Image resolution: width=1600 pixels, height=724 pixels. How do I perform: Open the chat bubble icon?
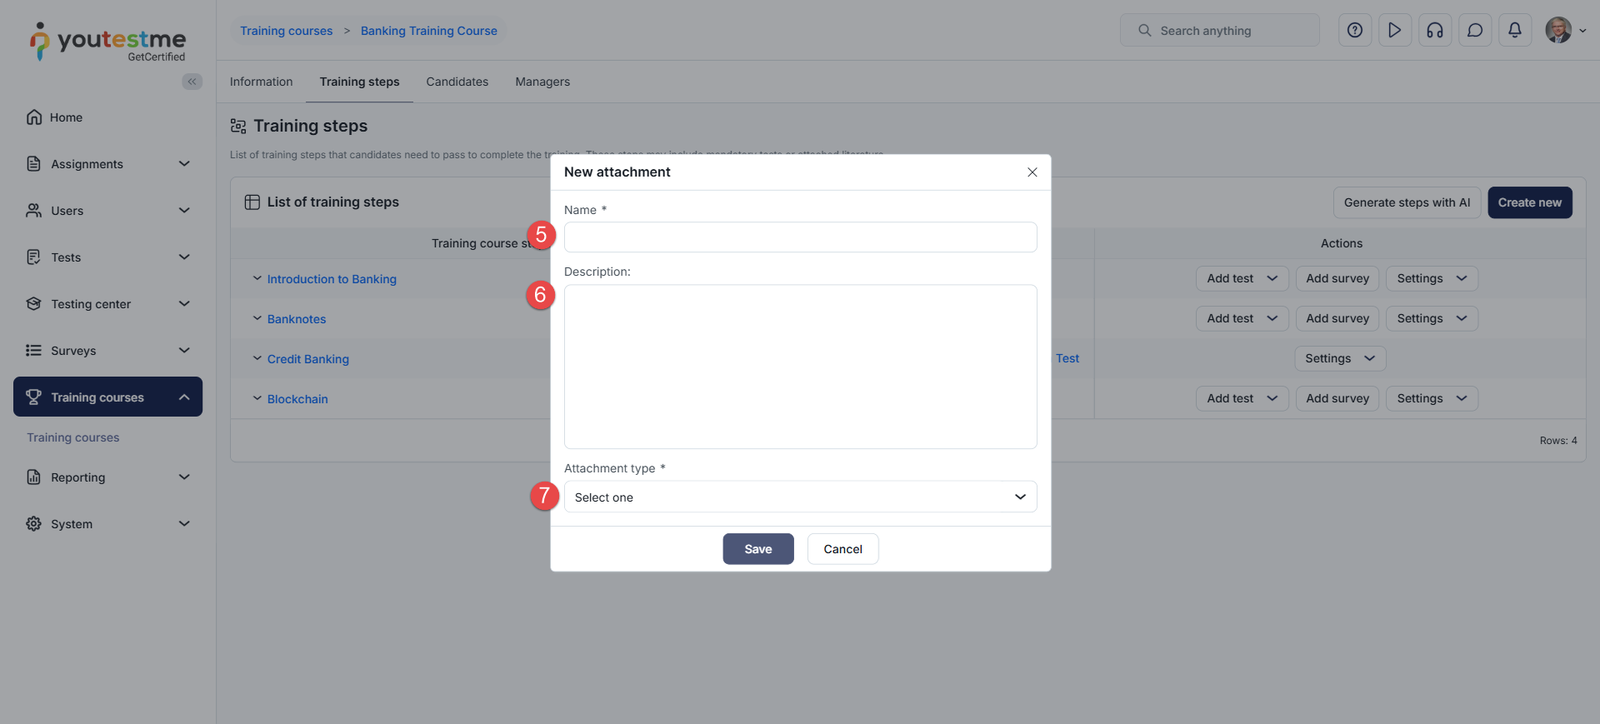point(1475,30)
